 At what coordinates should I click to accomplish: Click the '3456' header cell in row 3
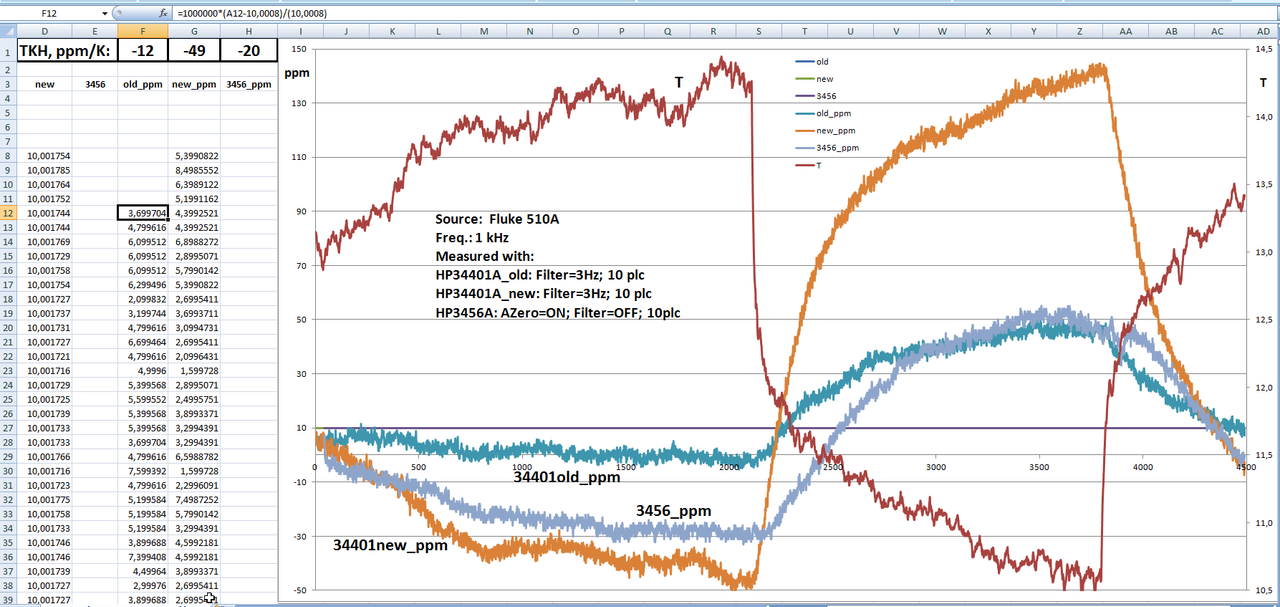pos(94,85)
